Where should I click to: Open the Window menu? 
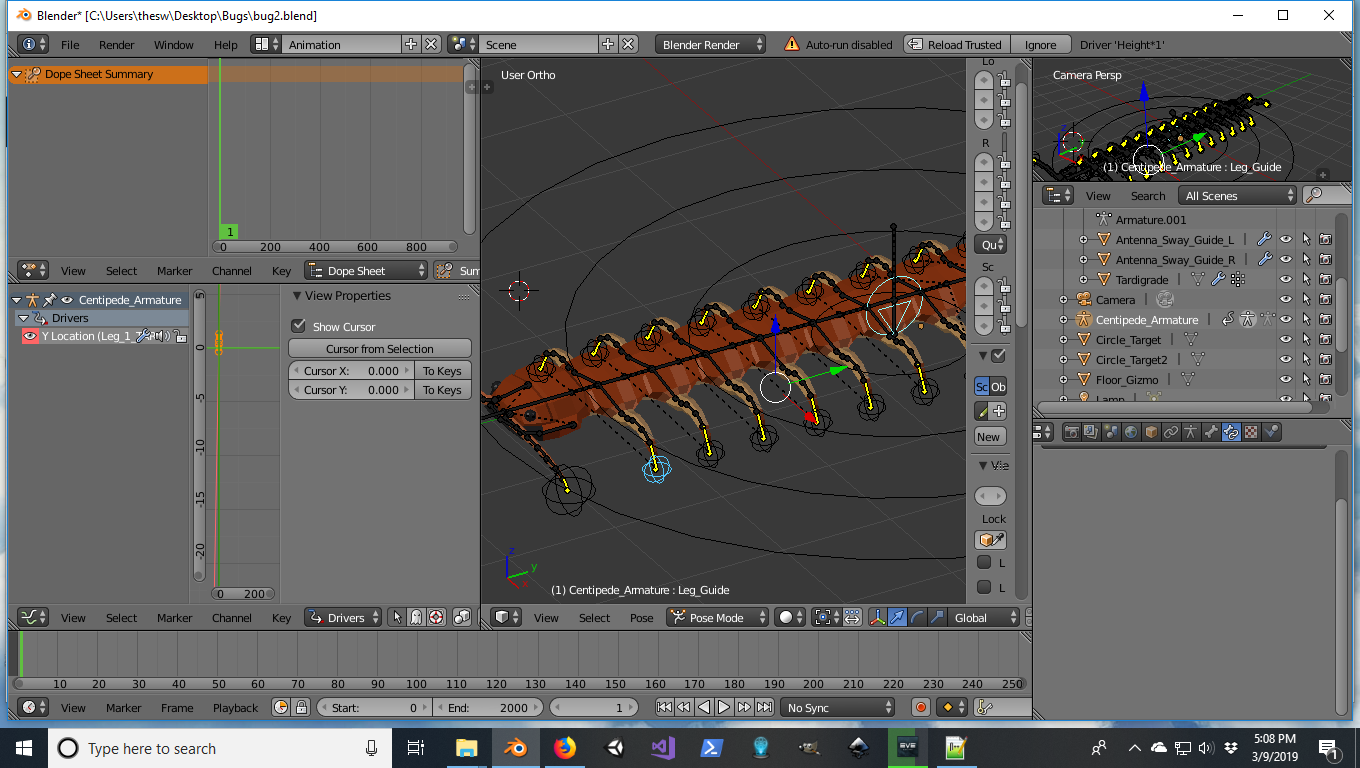(173, 44)
